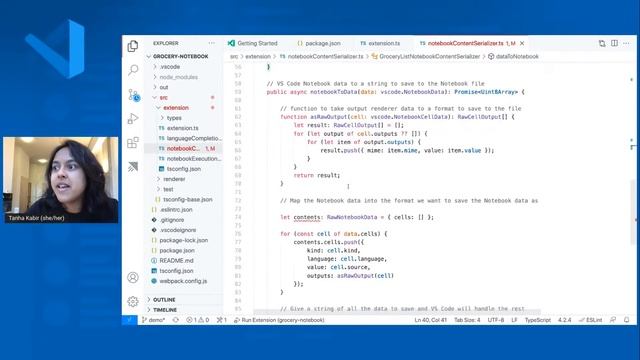The width and height of the screenshot is (640, 360).
Task: Click Tab Size: 4 indicator
Action: 467,320
